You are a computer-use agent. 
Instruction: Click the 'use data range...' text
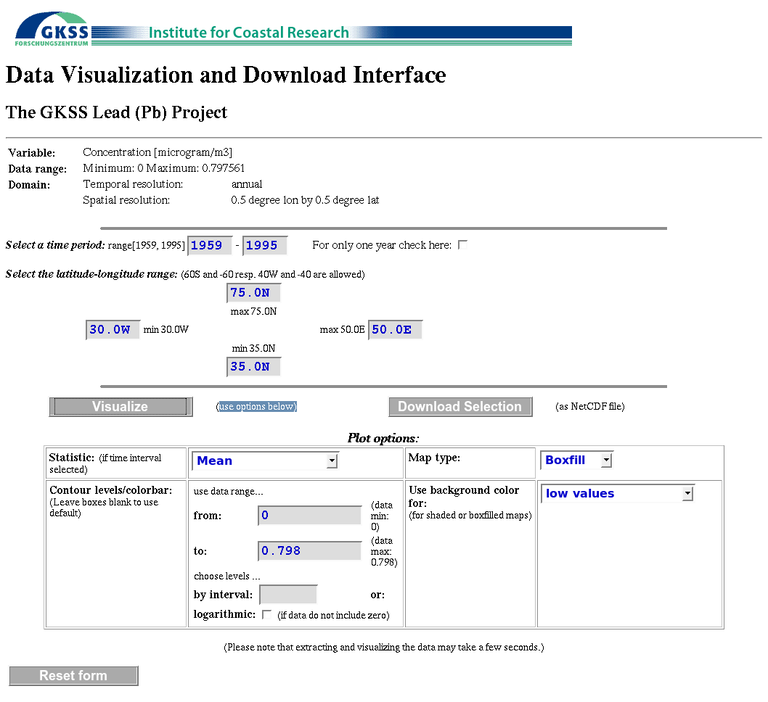point(228,491)
